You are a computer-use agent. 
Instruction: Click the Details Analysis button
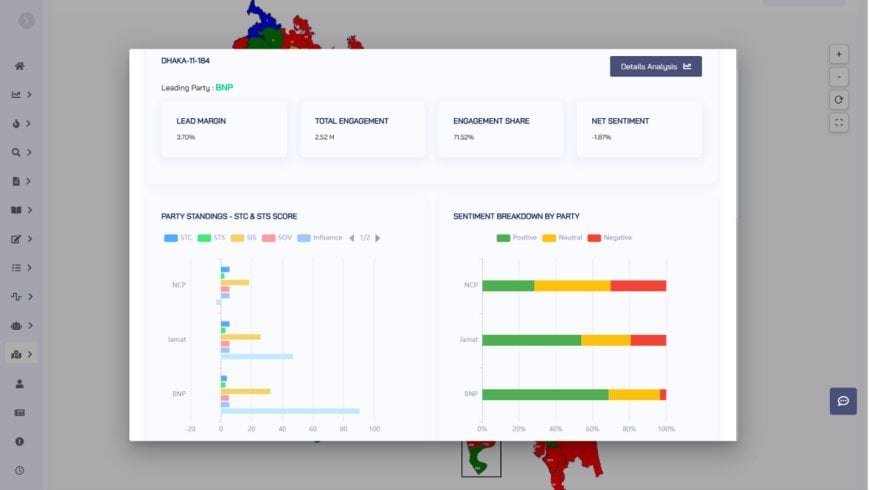click(x=655, y=67)
